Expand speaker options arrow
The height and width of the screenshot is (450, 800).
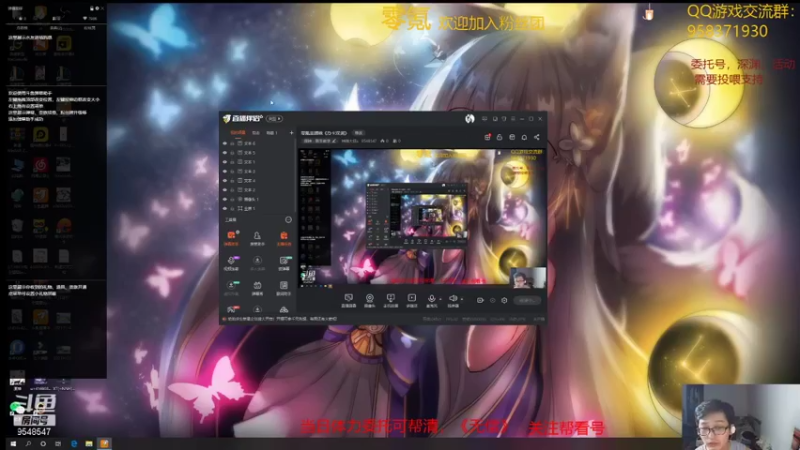pyautogui.click(x=462, y=299)
